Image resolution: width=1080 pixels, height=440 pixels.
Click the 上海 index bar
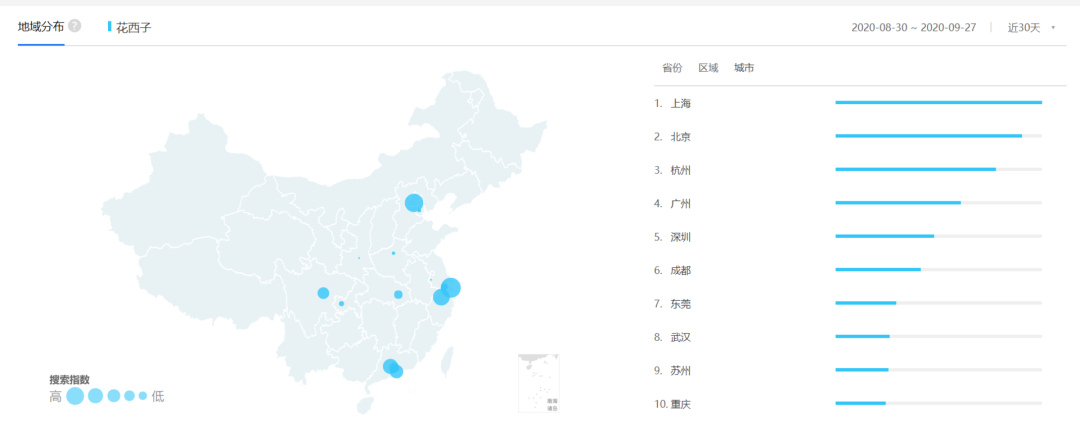tap(939, 103)
